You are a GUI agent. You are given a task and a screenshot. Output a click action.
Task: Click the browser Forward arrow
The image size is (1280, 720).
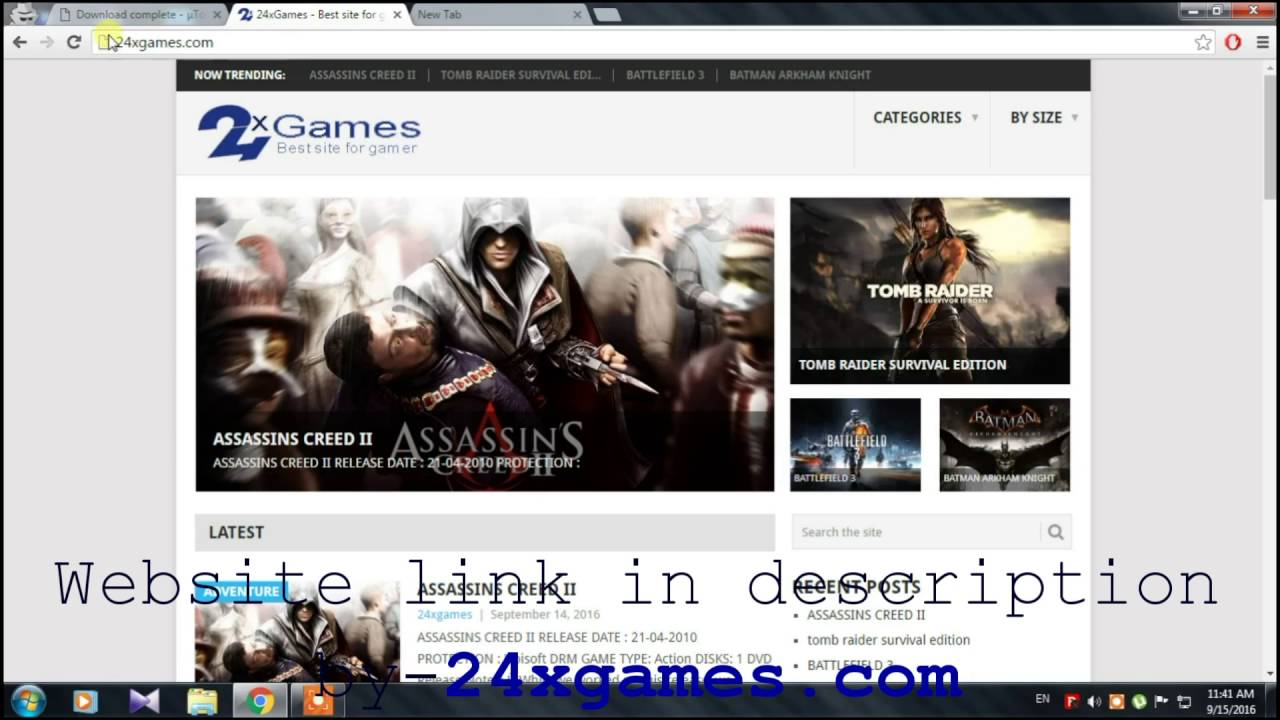pyautogui.click(x=46, y=42)
